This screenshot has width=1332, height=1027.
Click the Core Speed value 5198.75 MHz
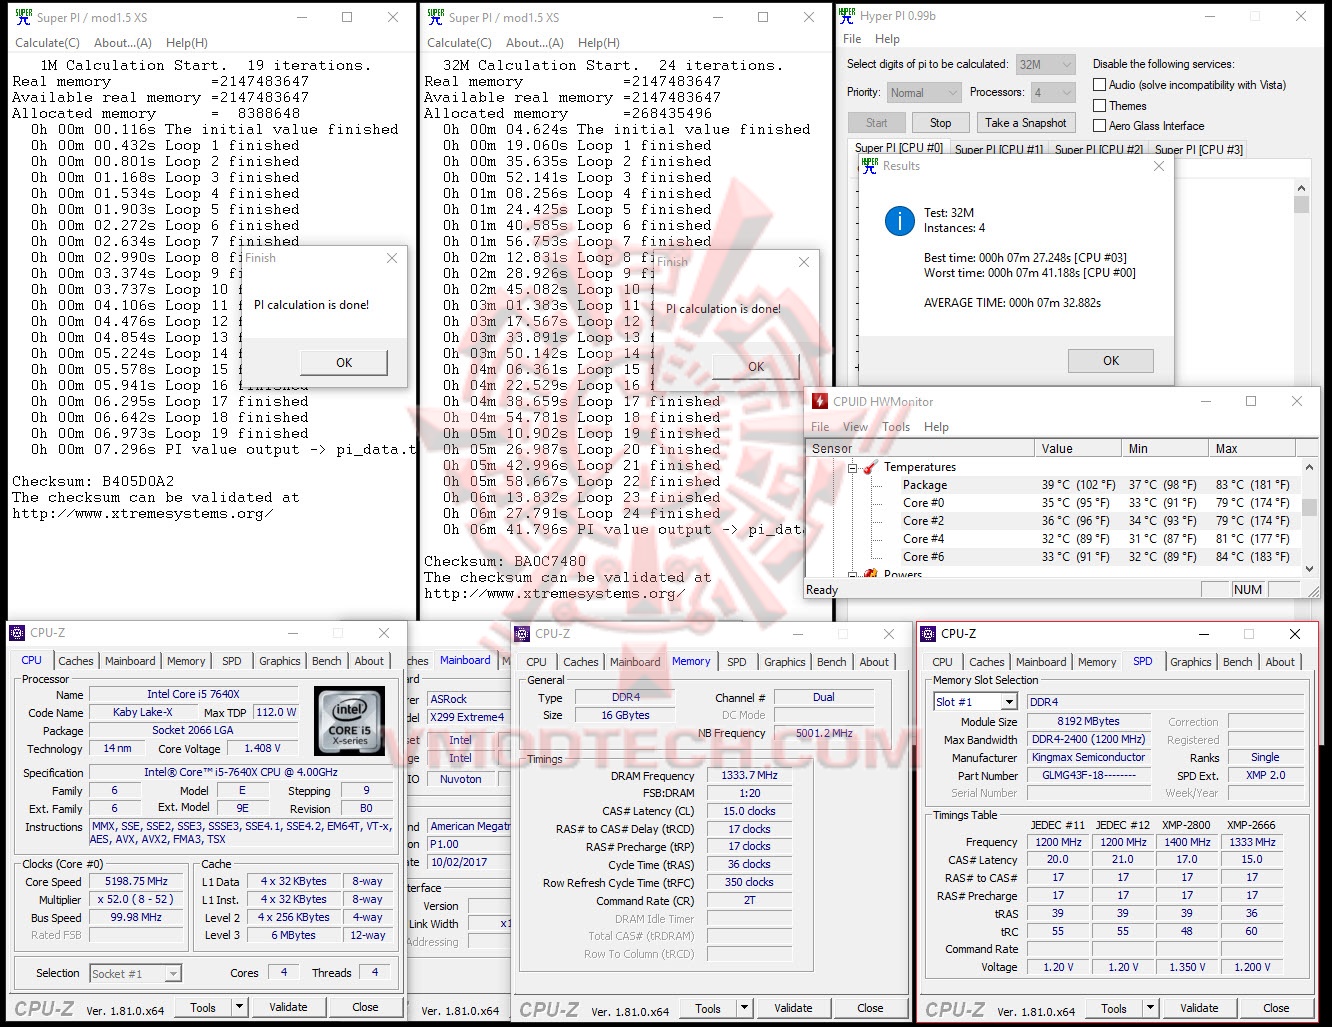point(136,881)
